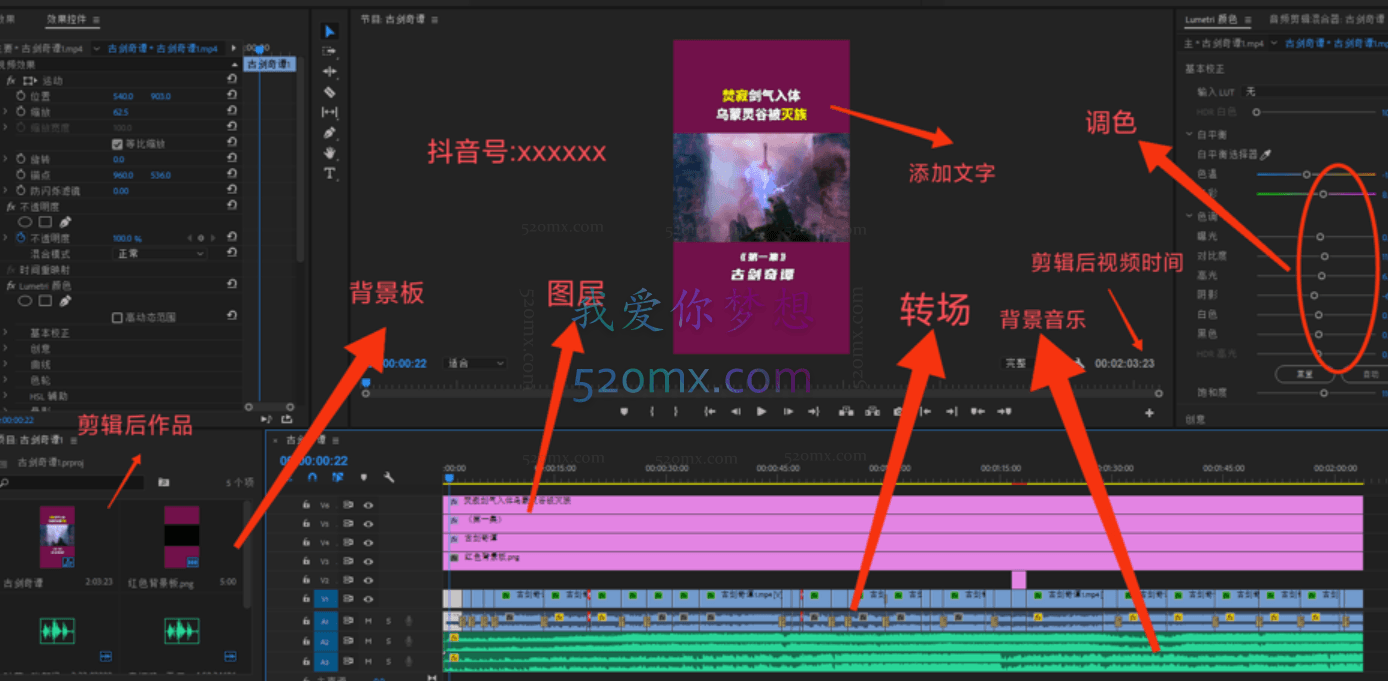Click the Mark In icon in program monitor

[x=651, y=410]
